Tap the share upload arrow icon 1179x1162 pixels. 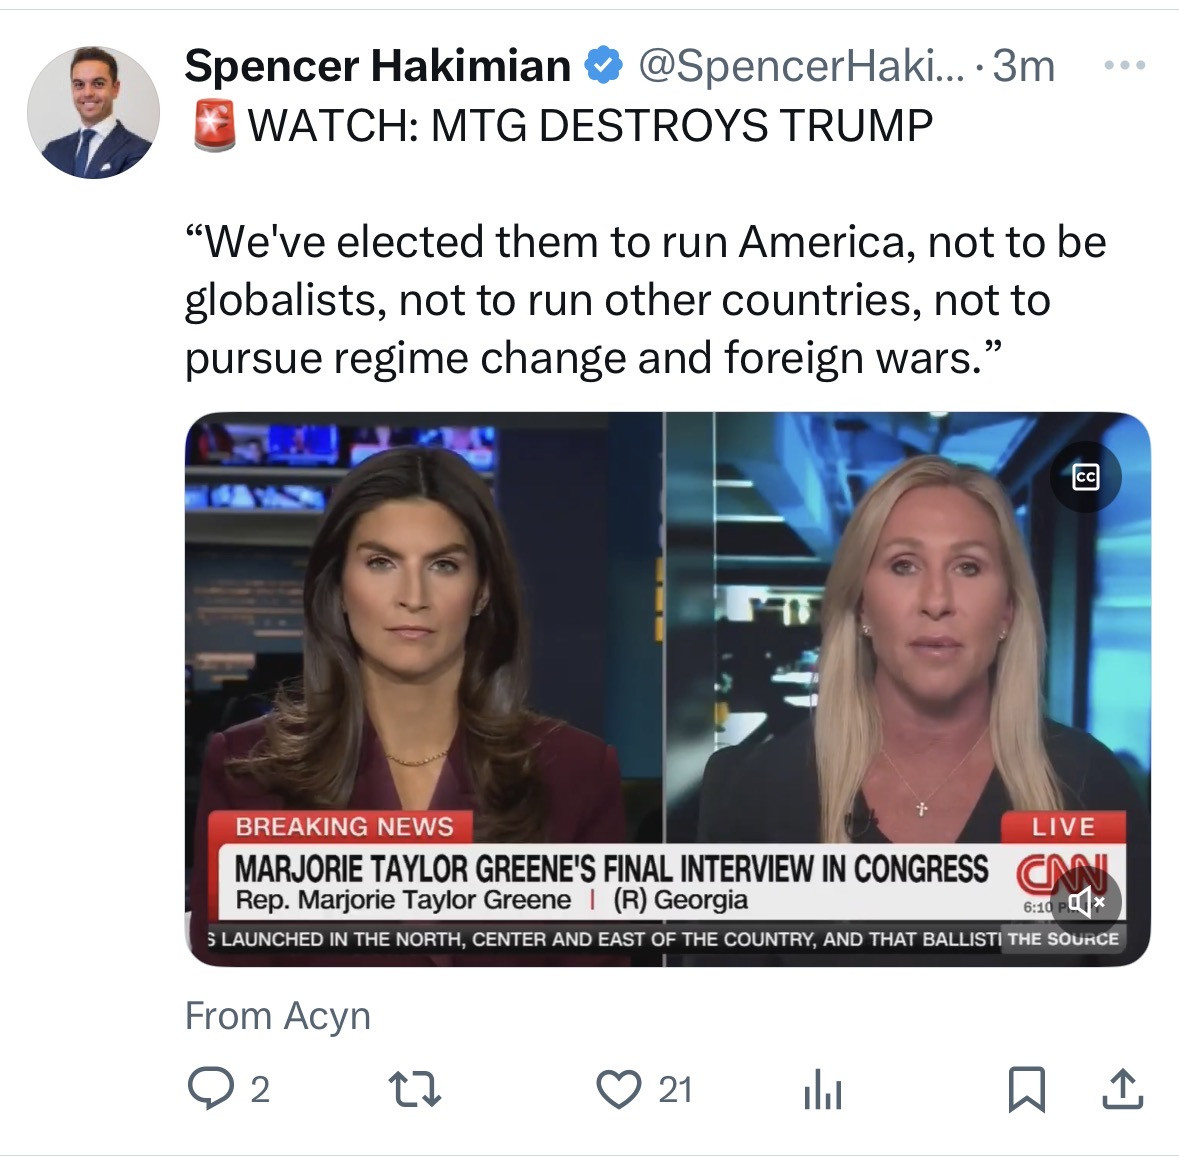[1123, 1089]
